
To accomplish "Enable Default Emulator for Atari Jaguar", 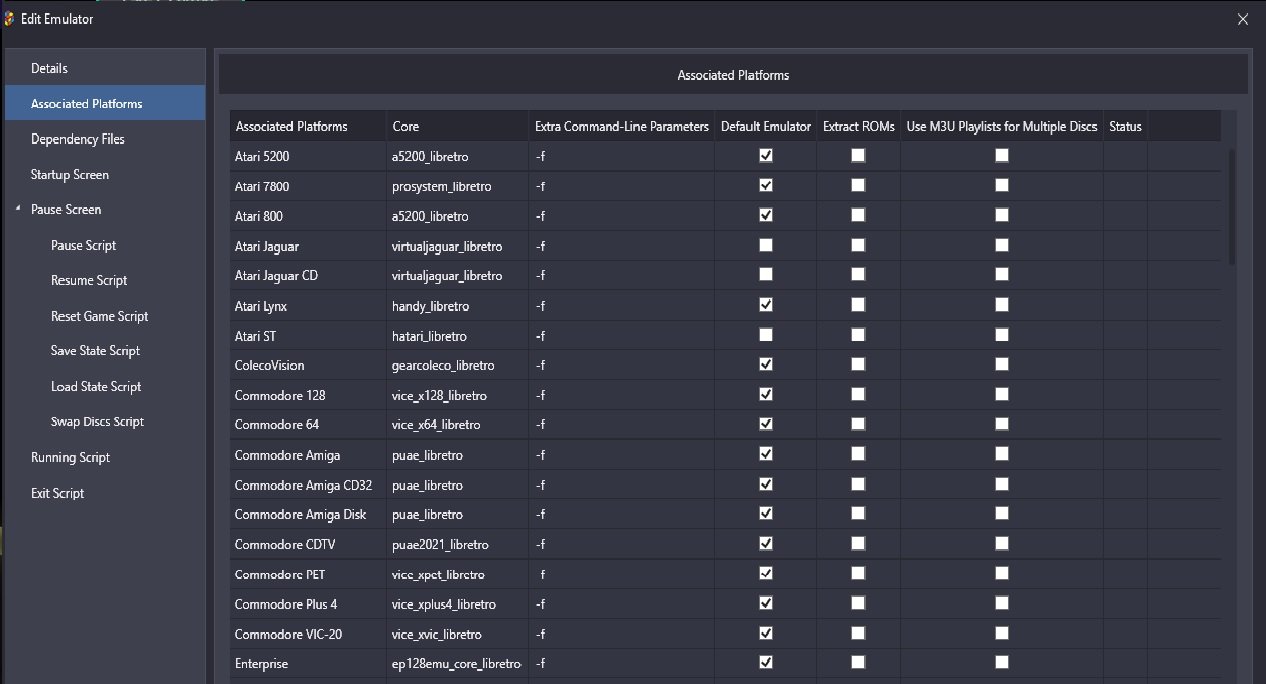I will coord(766,245).
